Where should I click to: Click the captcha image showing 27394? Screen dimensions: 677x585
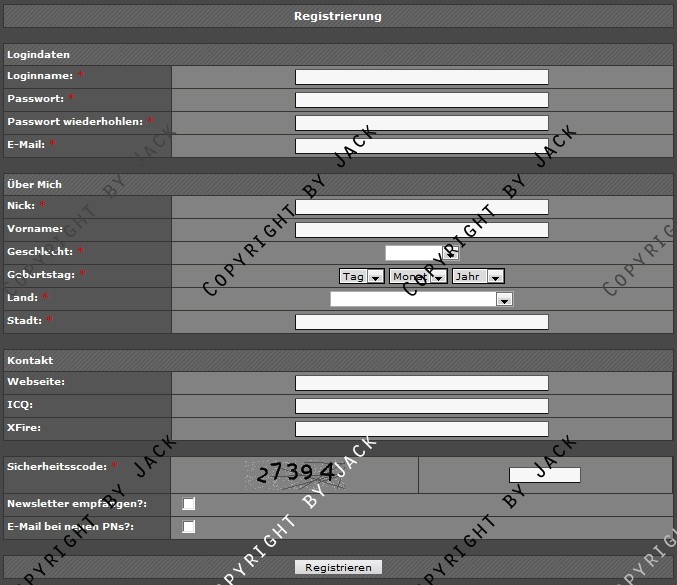[296, 474]
